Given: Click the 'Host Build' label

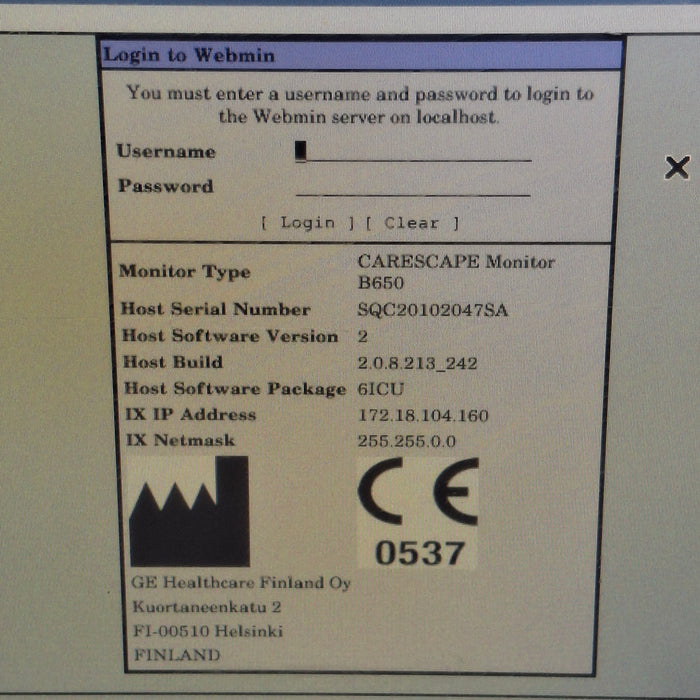Looking at the screenshot, I should (x=173, y=362).
